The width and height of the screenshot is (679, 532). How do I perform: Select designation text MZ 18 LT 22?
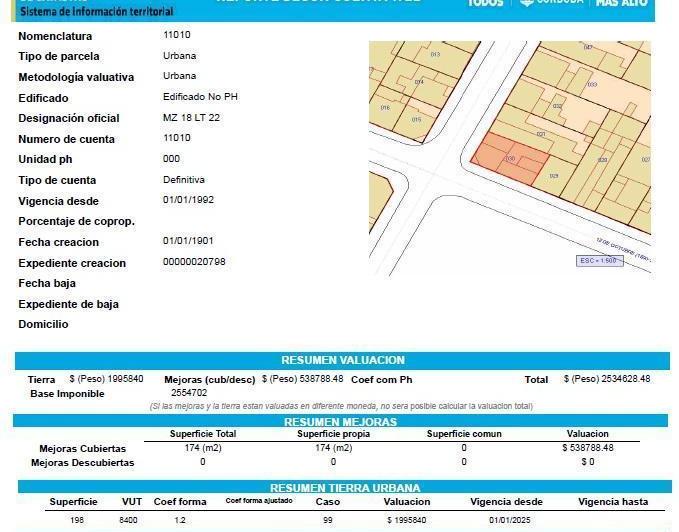coord(191,118)
